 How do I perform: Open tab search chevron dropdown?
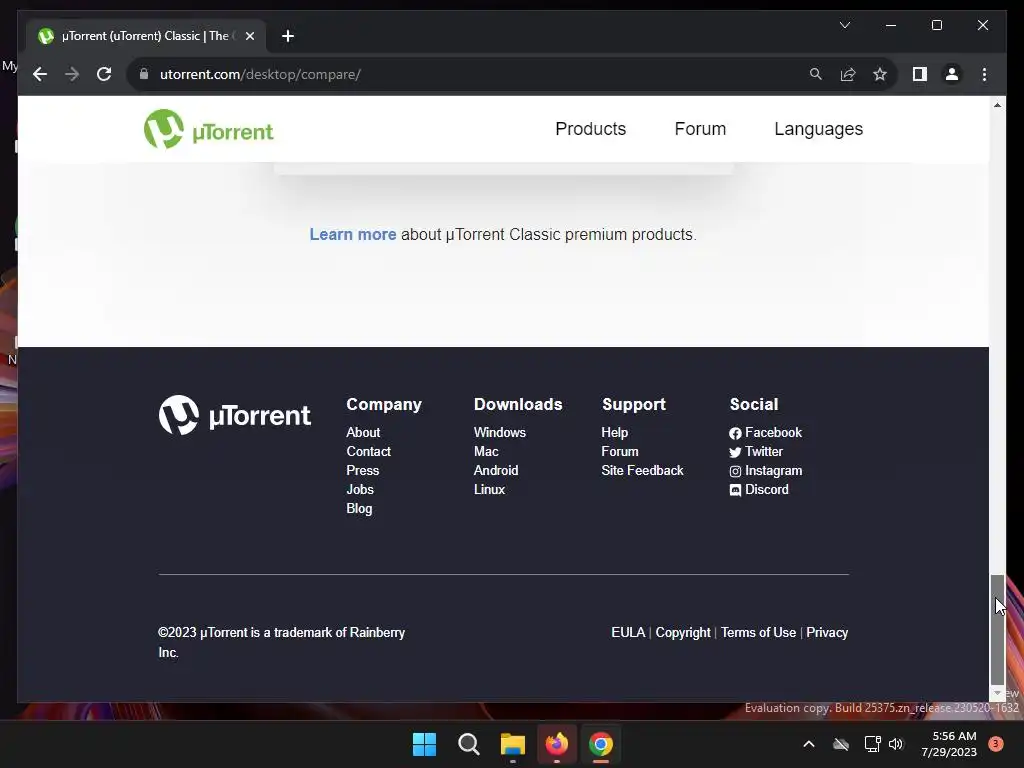[844, 25]
